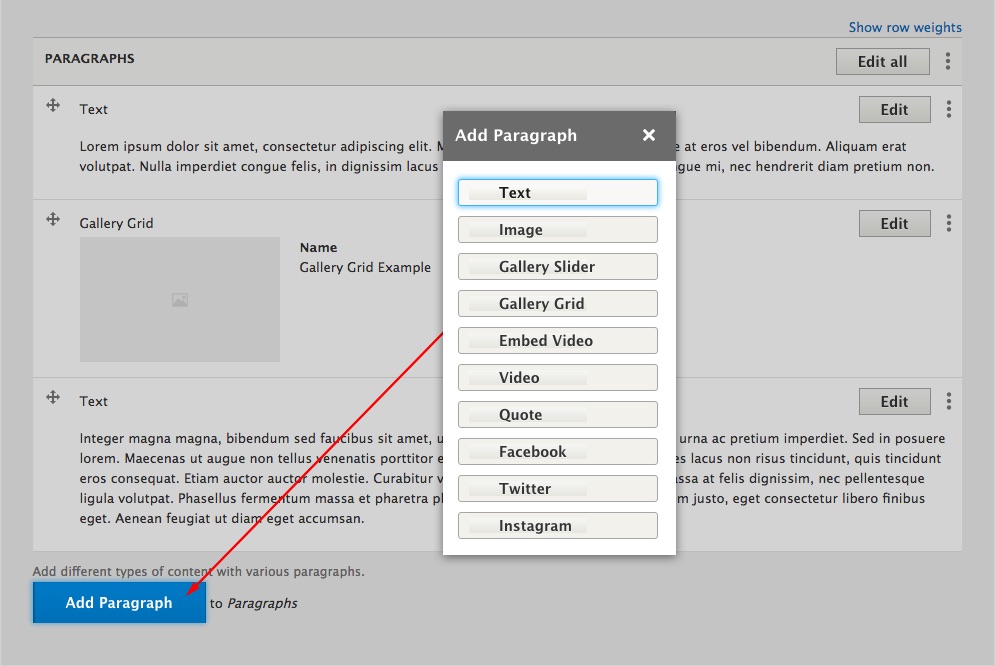Edit the last Text paragraph
The image size is (995, 666).
(x=894, y=402)
